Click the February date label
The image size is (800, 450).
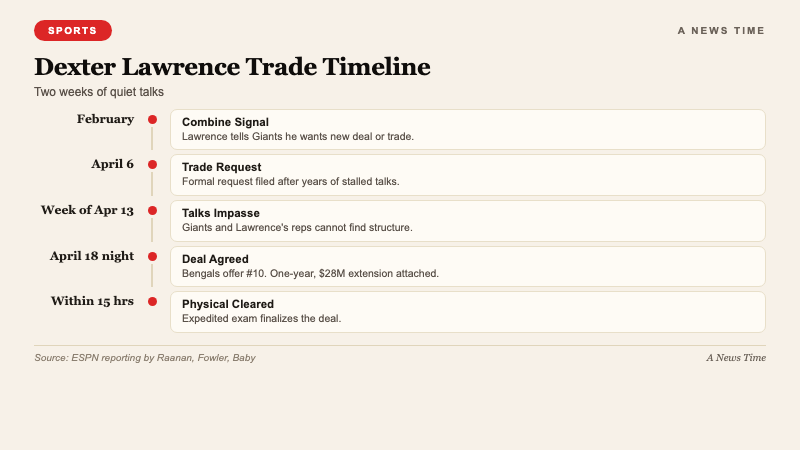tap(105, 119)
